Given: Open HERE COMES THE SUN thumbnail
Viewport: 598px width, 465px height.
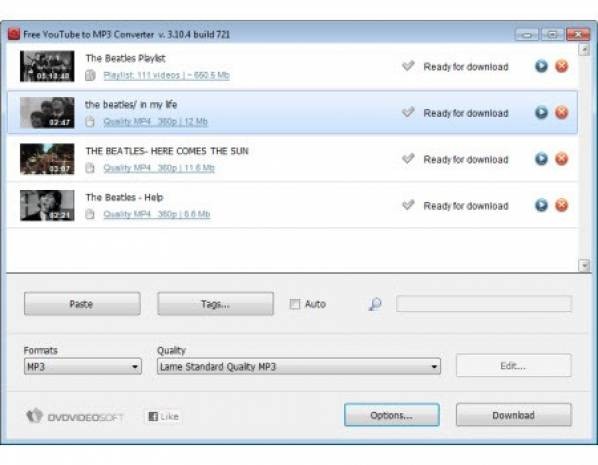Looking at the screenshot, I should [x=47, y=159].
